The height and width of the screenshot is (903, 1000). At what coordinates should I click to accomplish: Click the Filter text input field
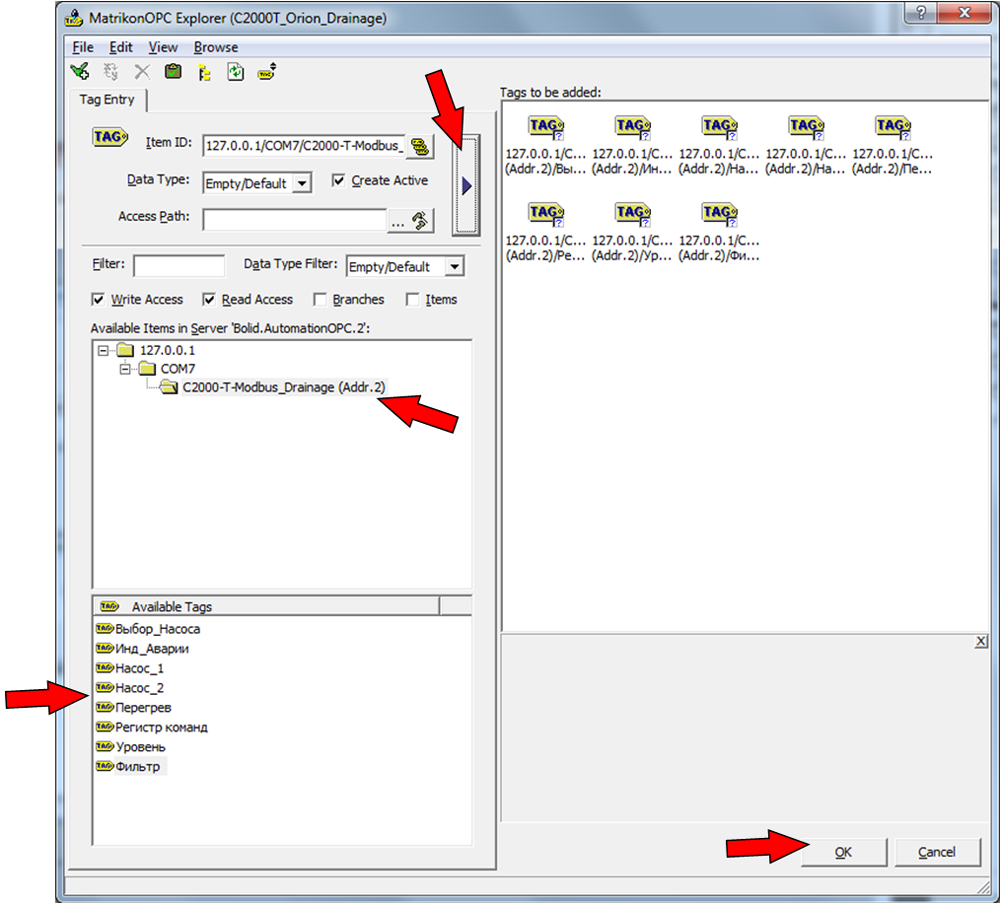point(179,266)
